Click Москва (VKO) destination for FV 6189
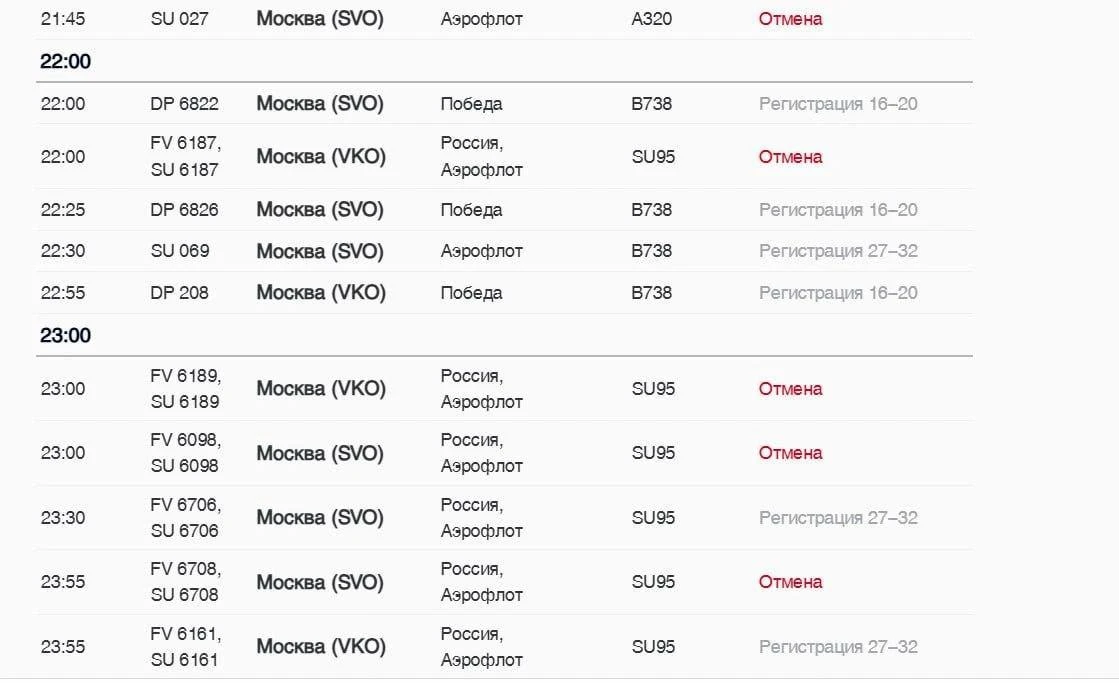The width and height of the screenshot is (1119, 683). 320,389
